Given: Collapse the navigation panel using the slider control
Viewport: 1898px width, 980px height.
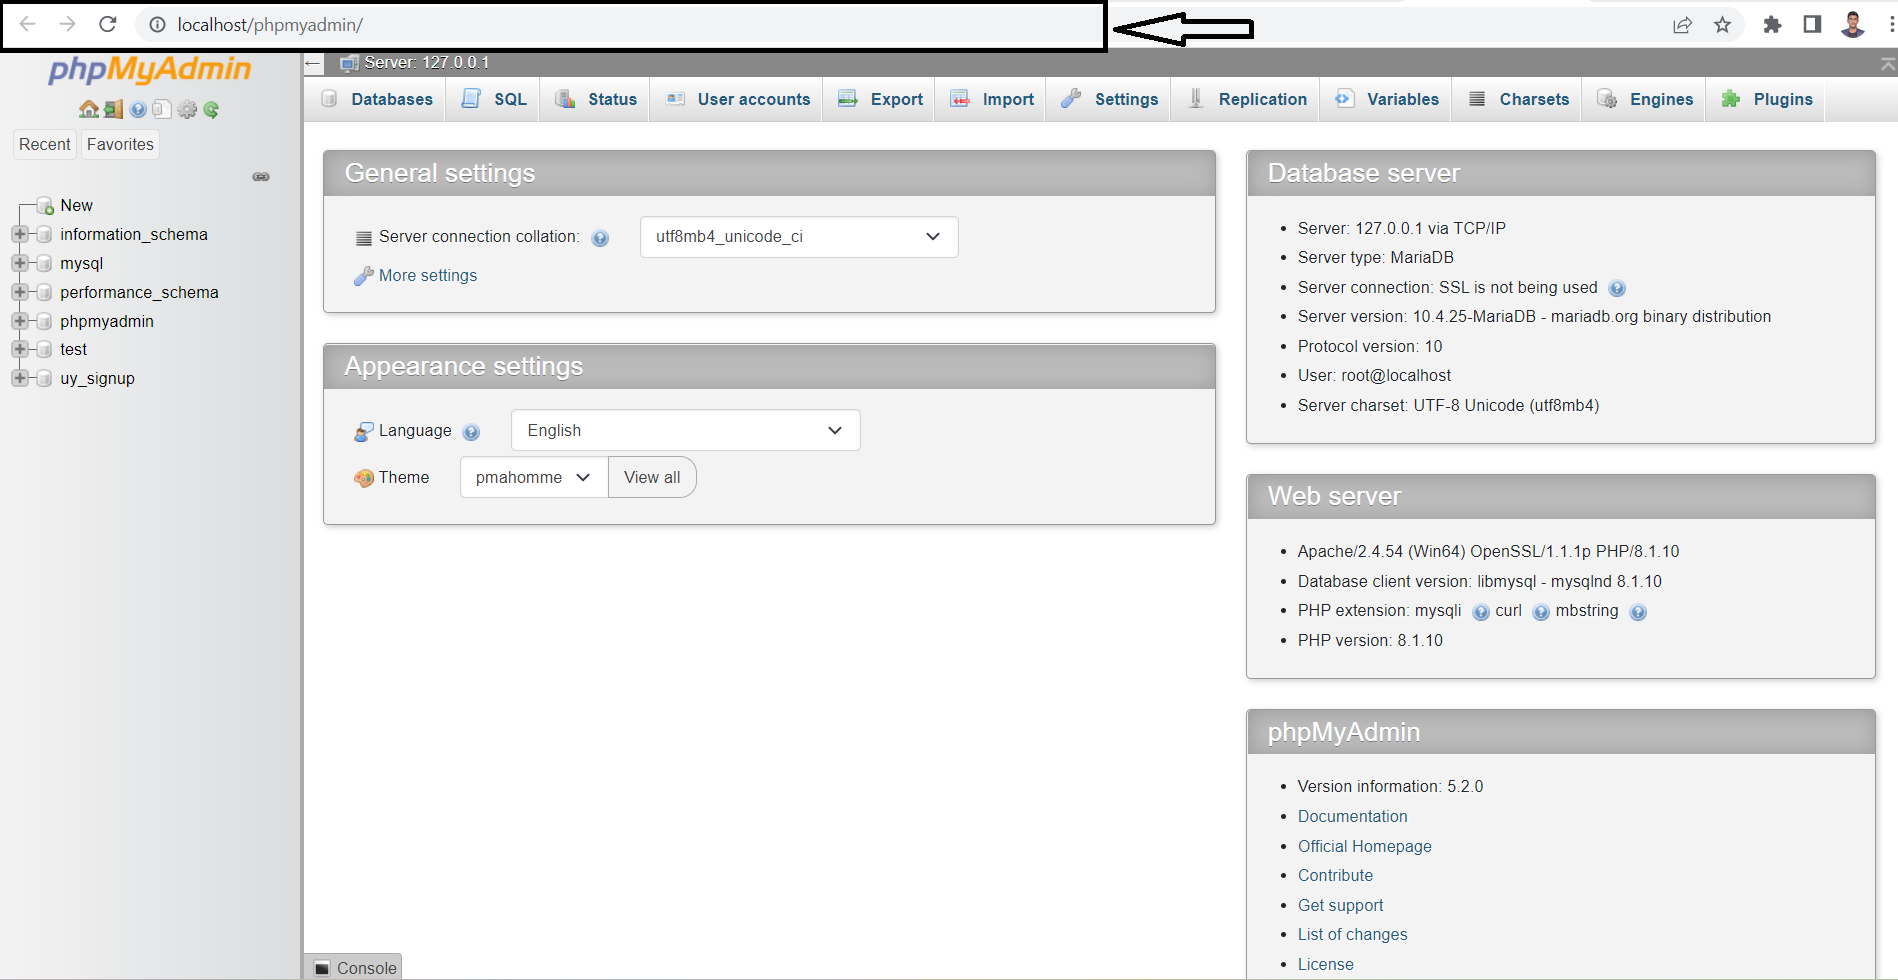Looking at the screenshot, I should coord(261,176).
